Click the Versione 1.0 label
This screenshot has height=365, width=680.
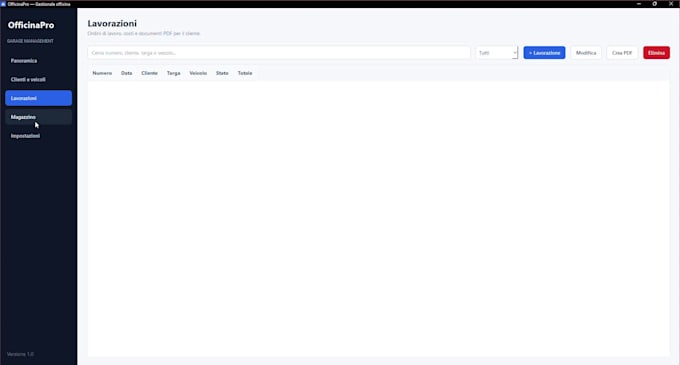tap(20, 354)
